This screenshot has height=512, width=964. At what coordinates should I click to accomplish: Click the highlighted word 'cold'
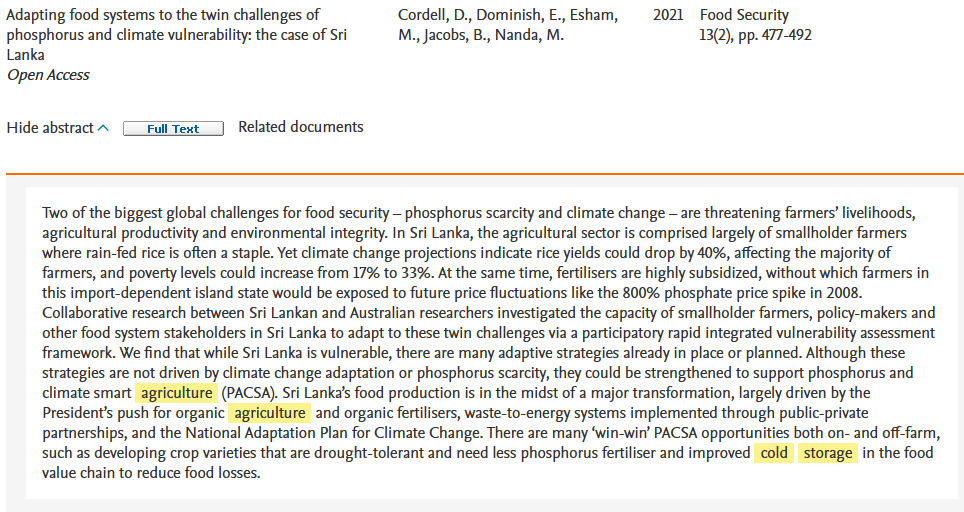(x=773, y=453)
